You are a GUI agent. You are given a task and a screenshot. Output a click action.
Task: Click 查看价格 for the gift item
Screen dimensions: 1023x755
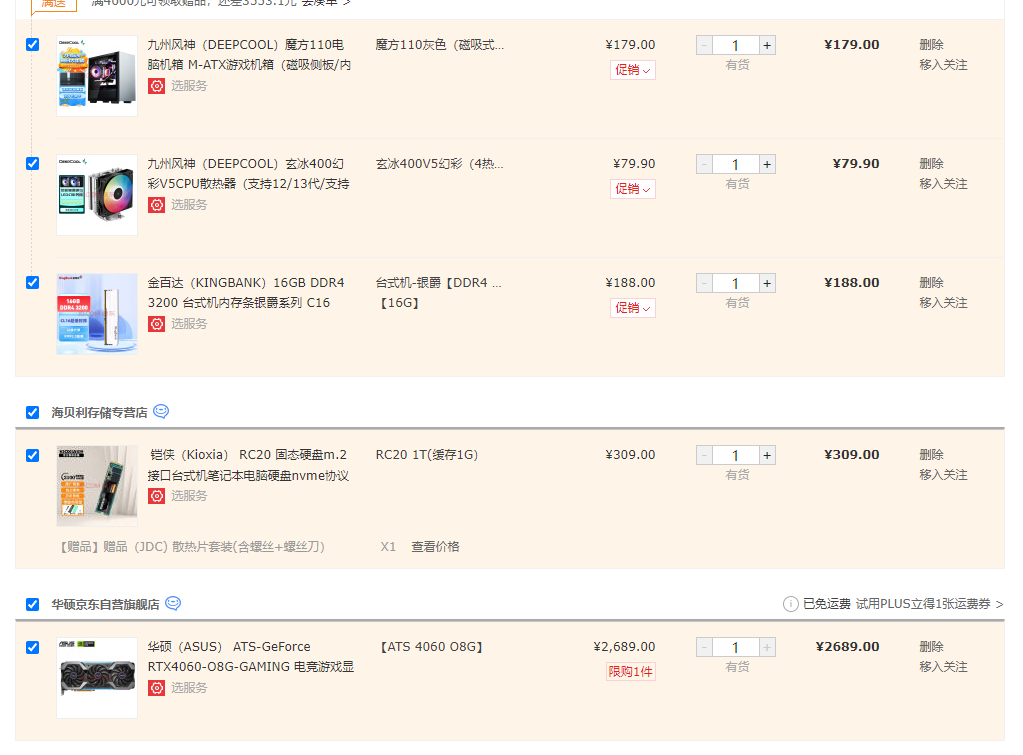(435, 547)
